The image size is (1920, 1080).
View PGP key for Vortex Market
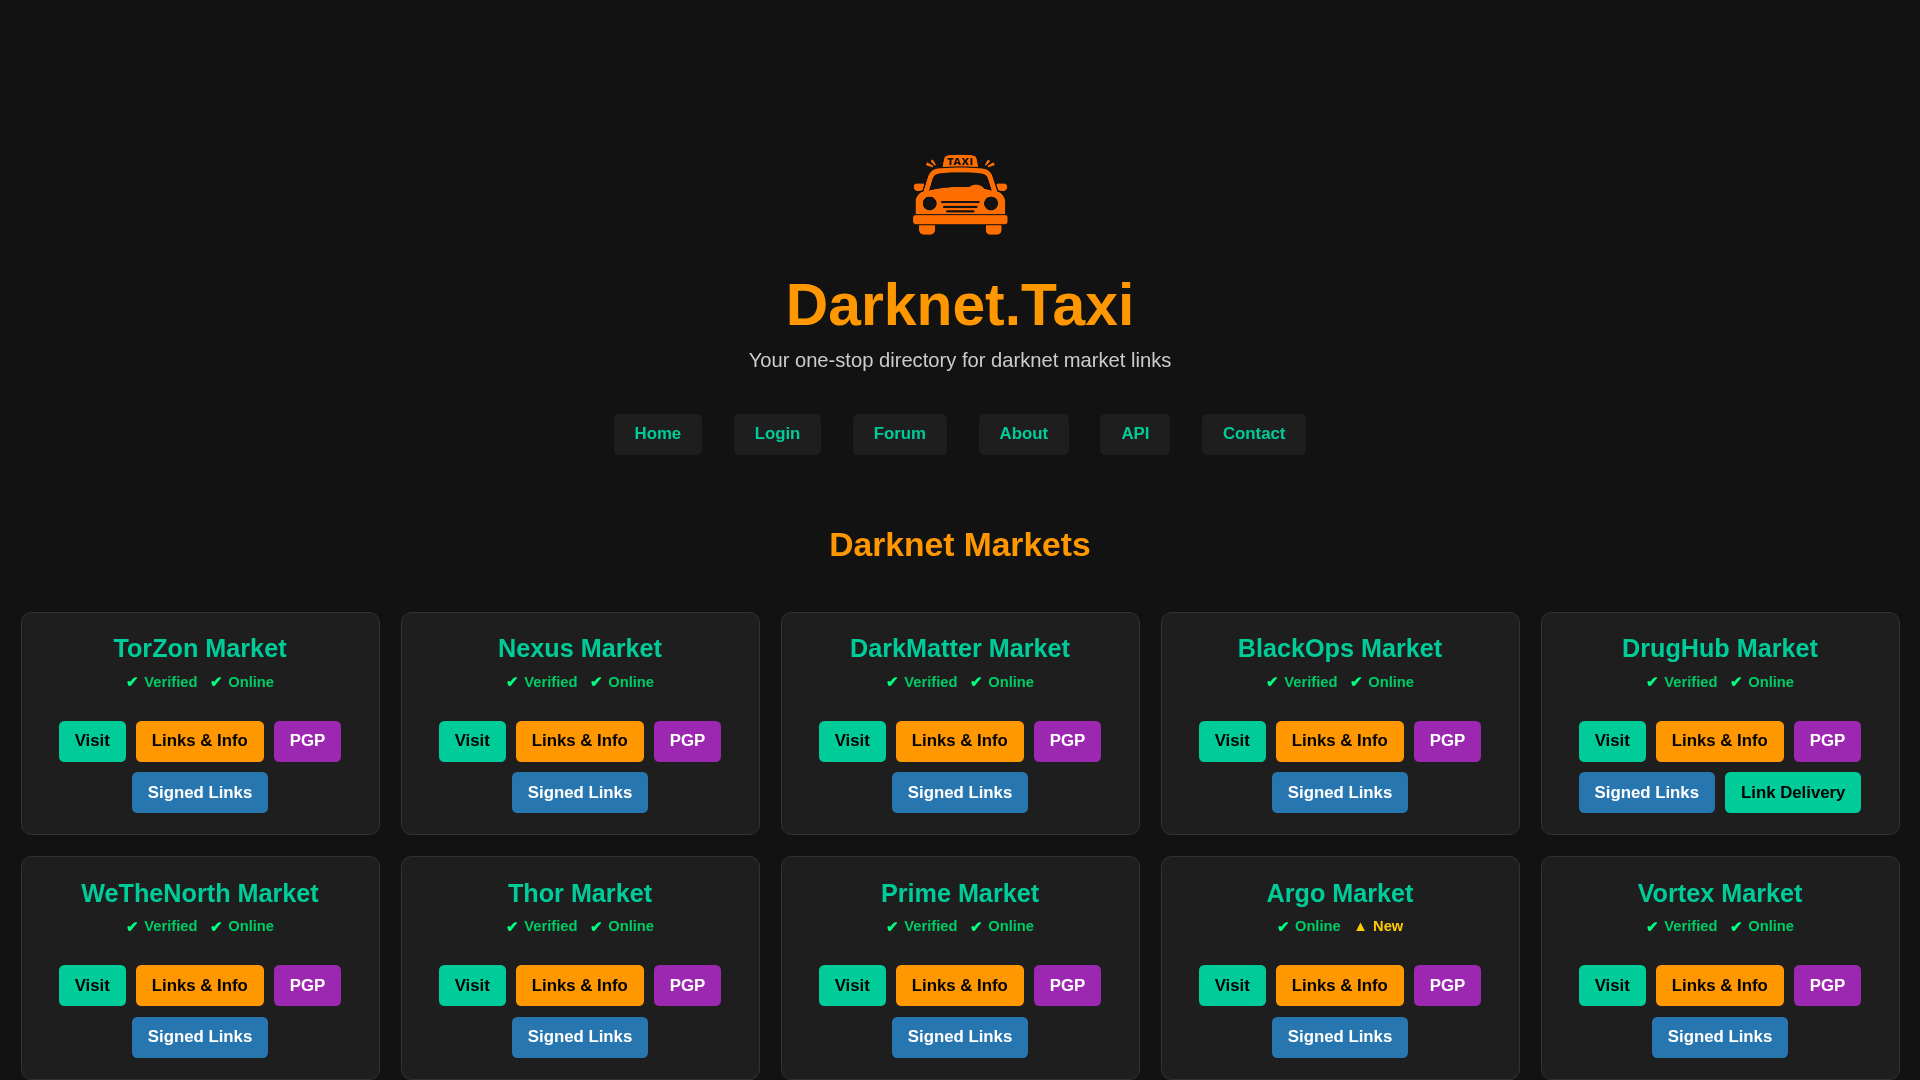pos(1827,986)
